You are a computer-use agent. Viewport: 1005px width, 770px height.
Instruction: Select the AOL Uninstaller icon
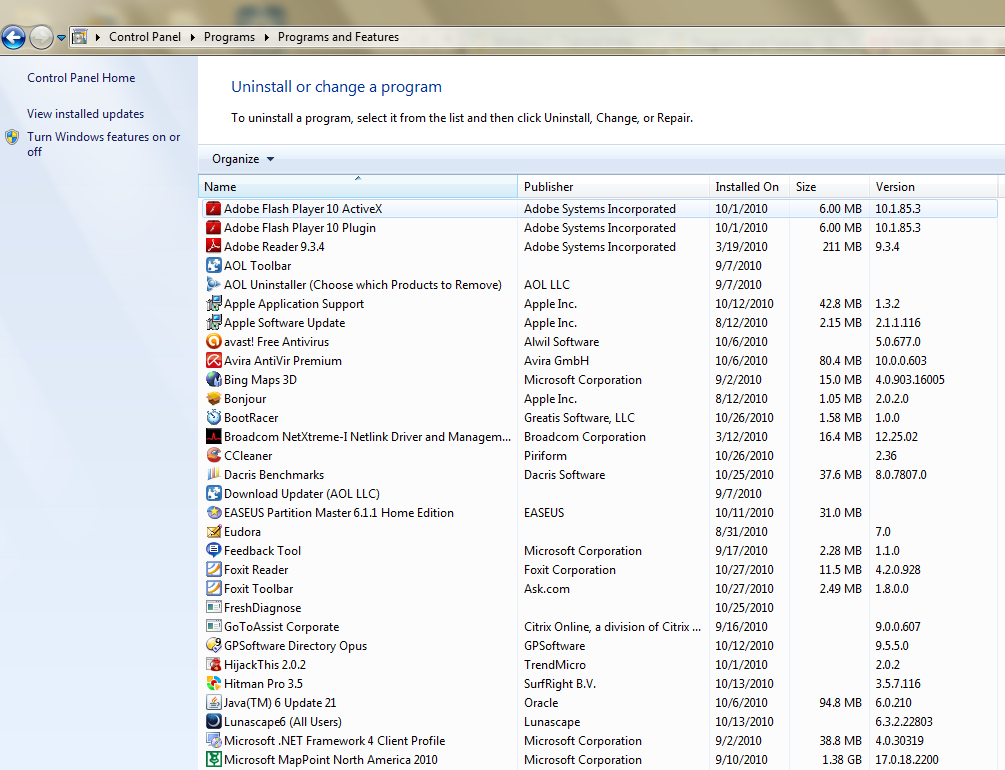click(x=213, y=284)
